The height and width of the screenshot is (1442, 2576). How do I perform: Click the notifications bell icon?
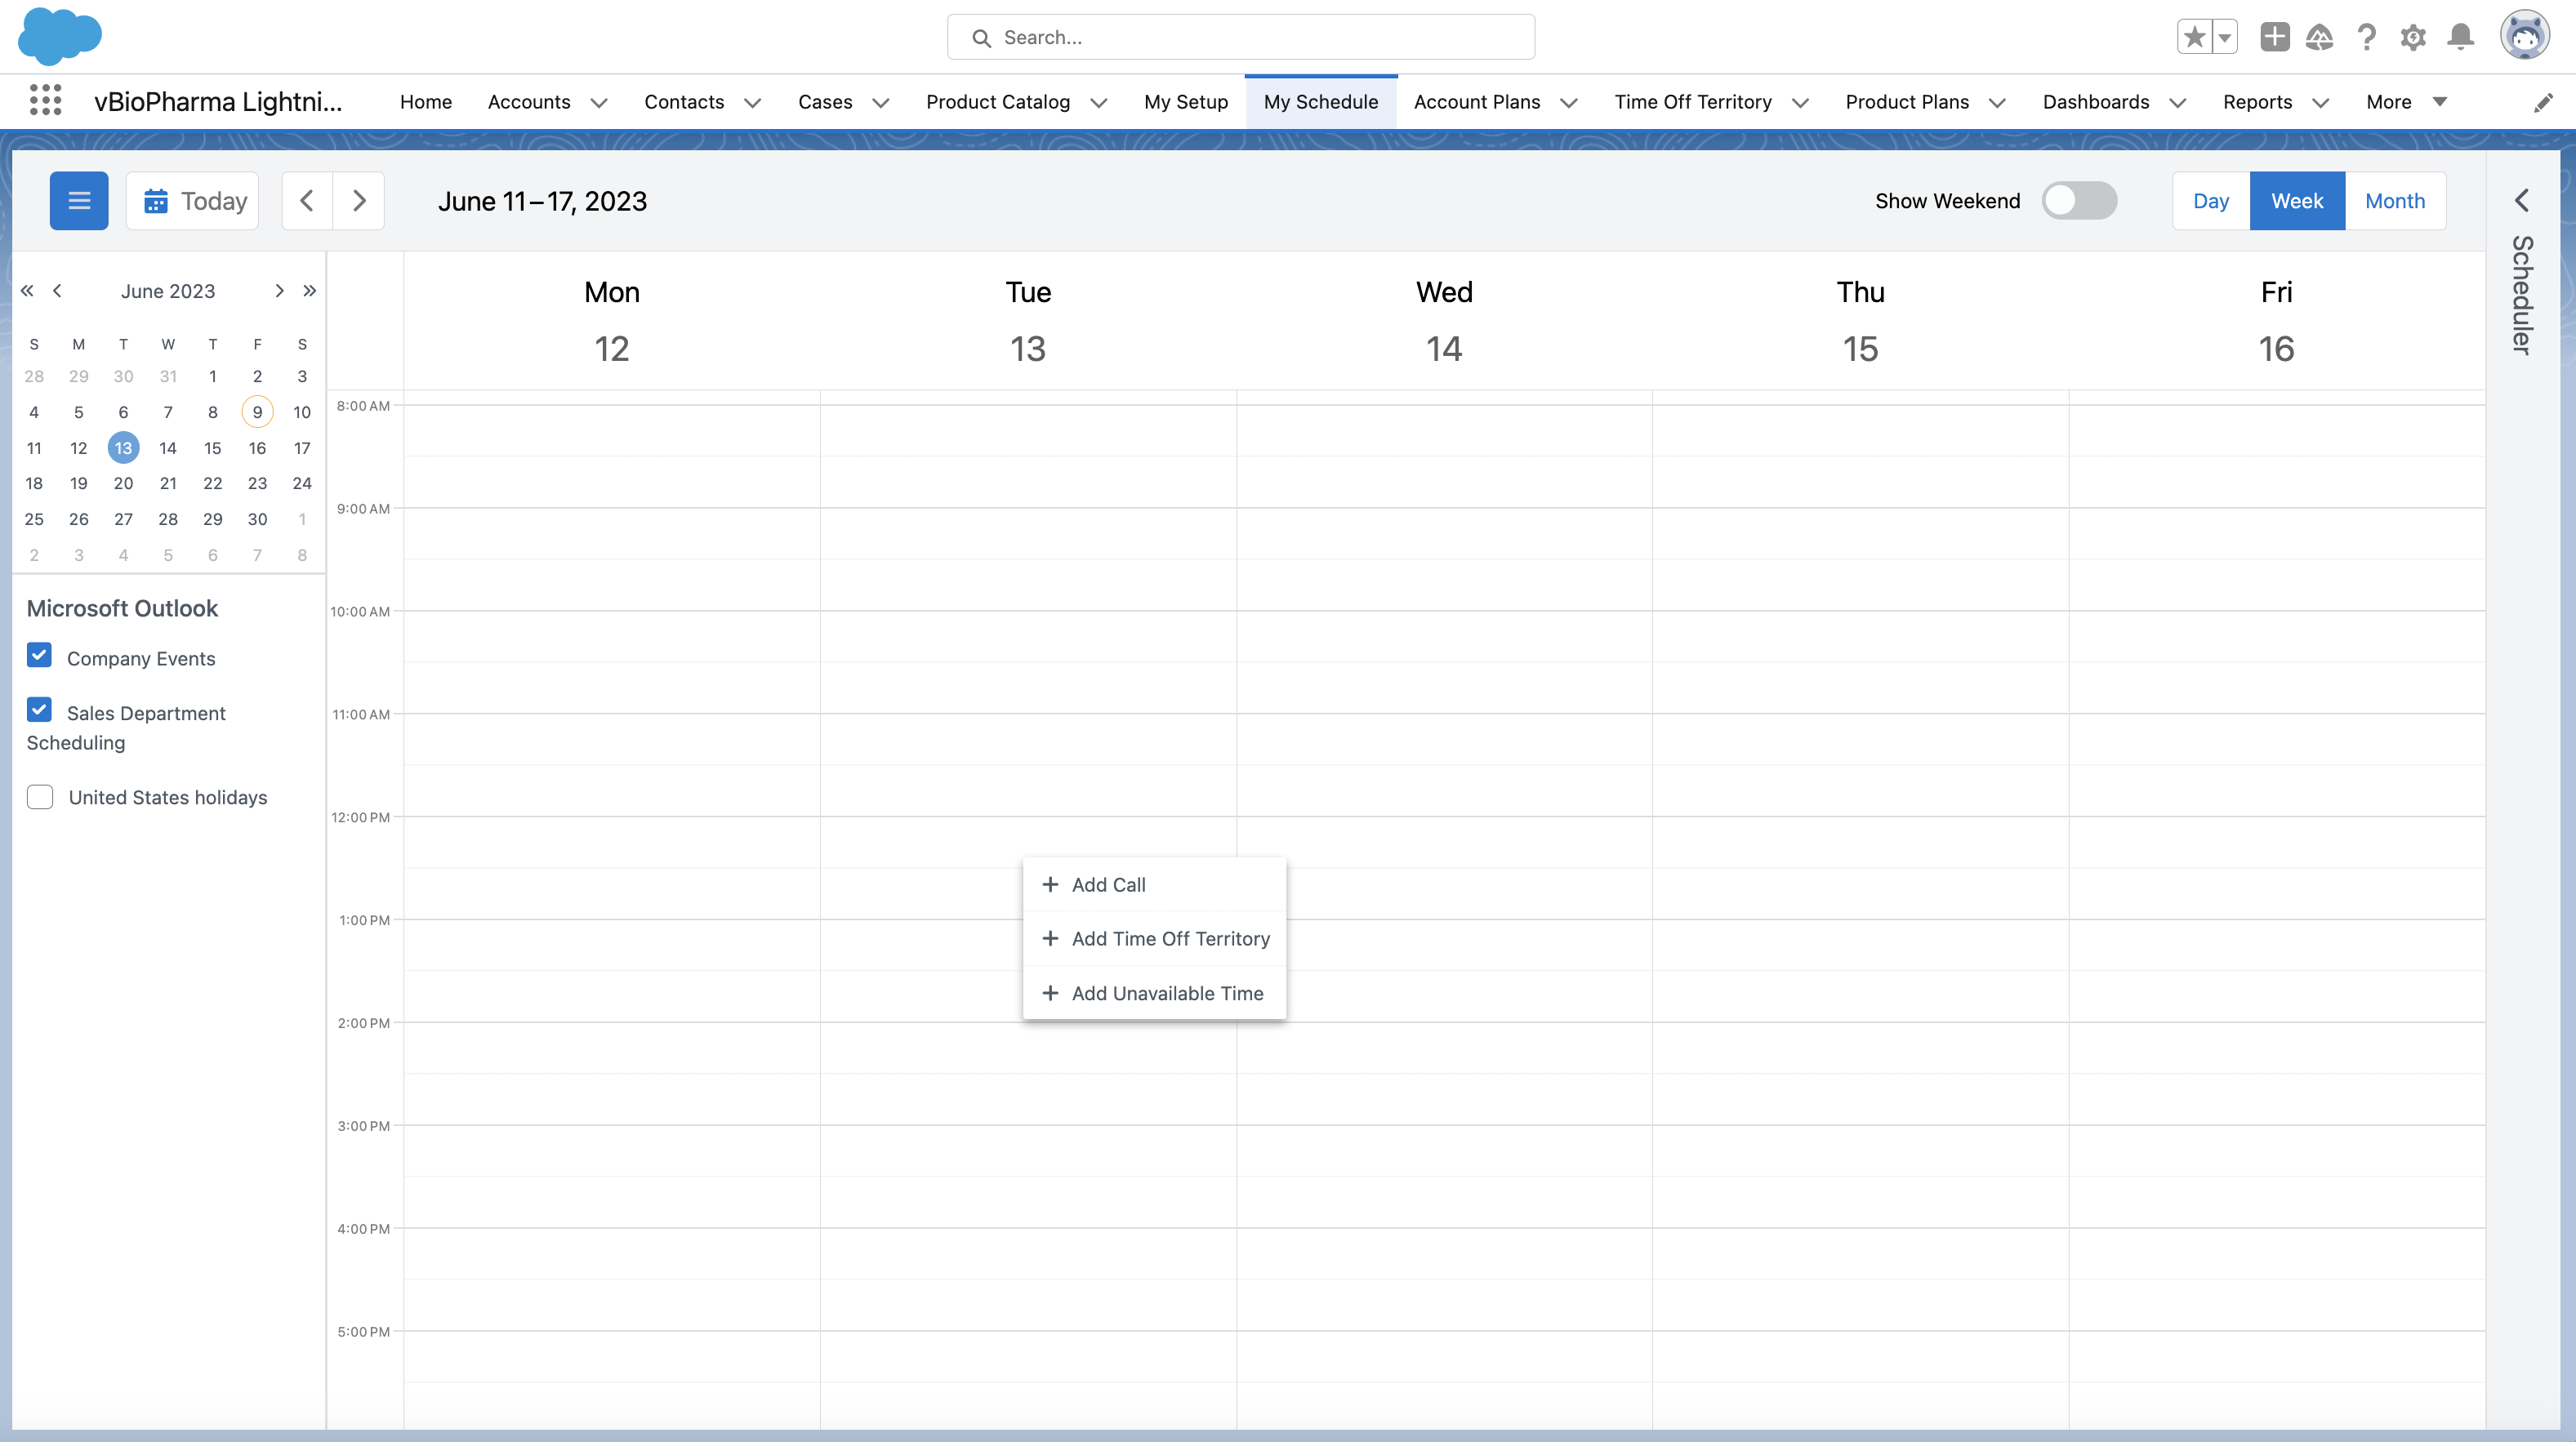pyautogui.click(x=2460, y=37)
